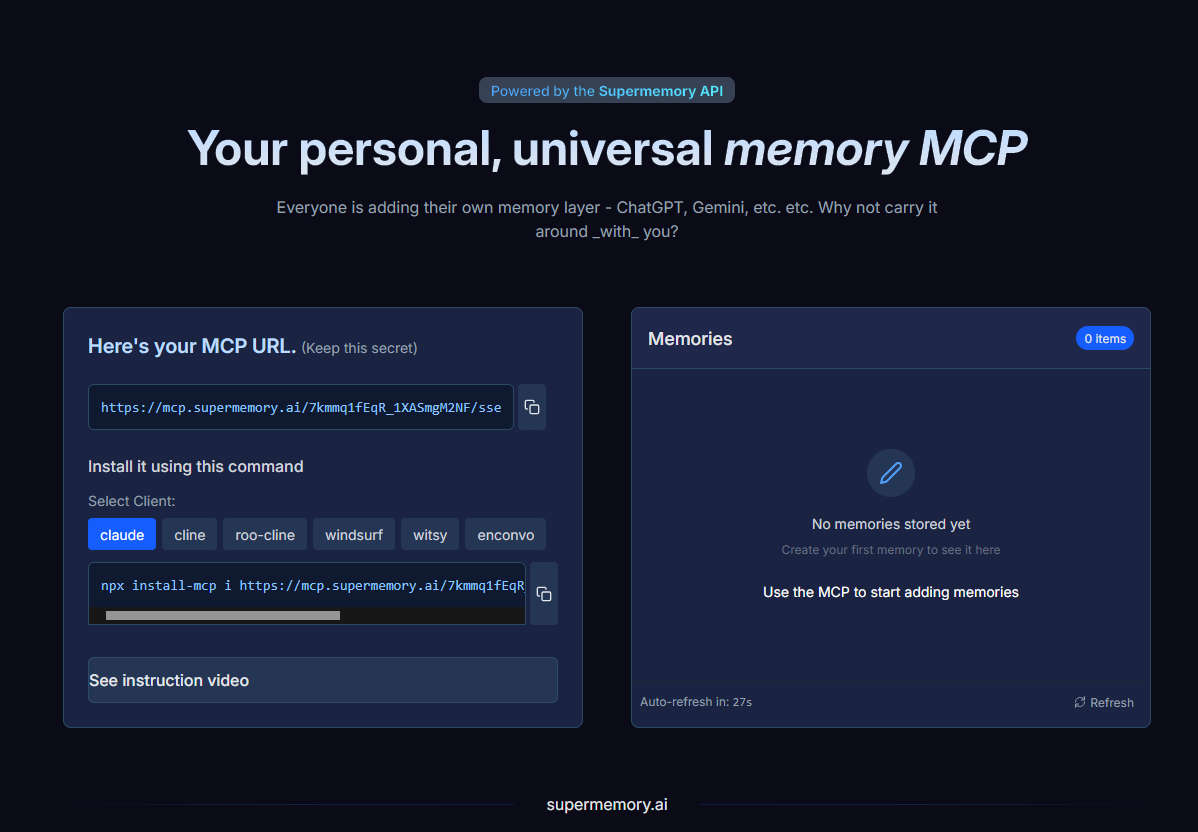Choose the roo-cline client
This screenshot has width=1198, height=832.
pos(265,534)
